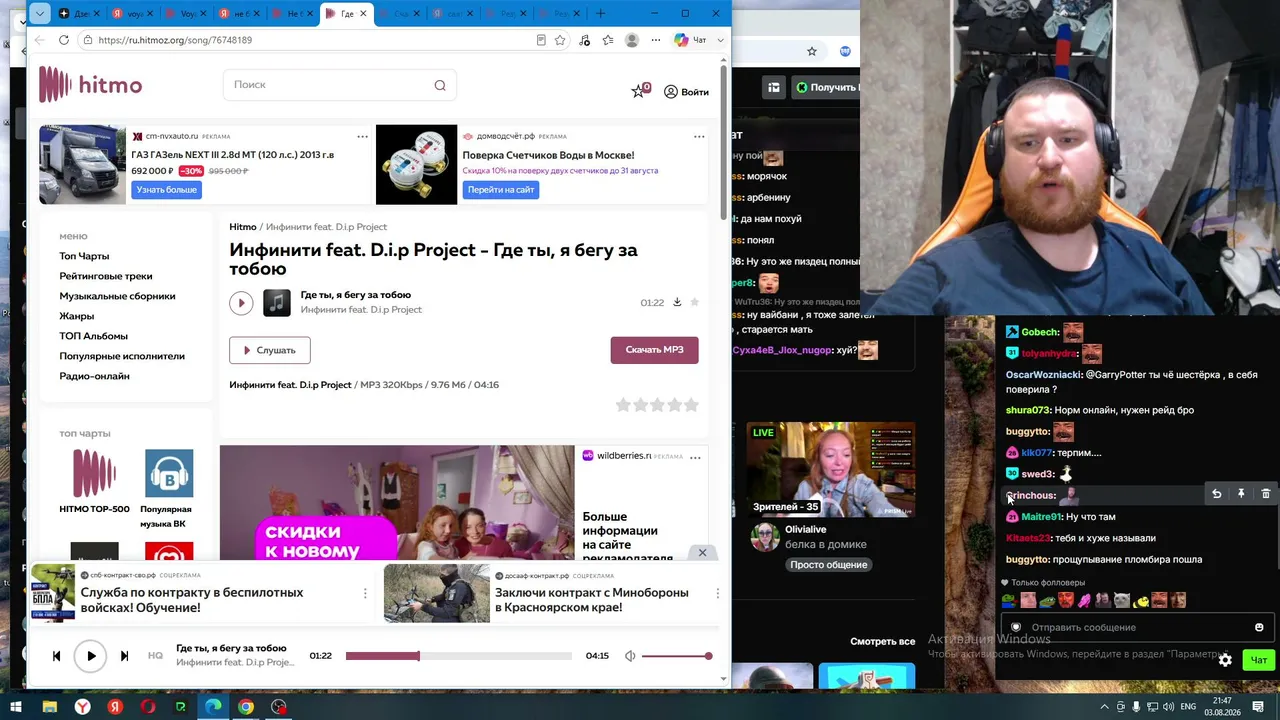The image size is (1280, 720).
Task: Reload the hitmo page
Action: (x=64, y=40)
